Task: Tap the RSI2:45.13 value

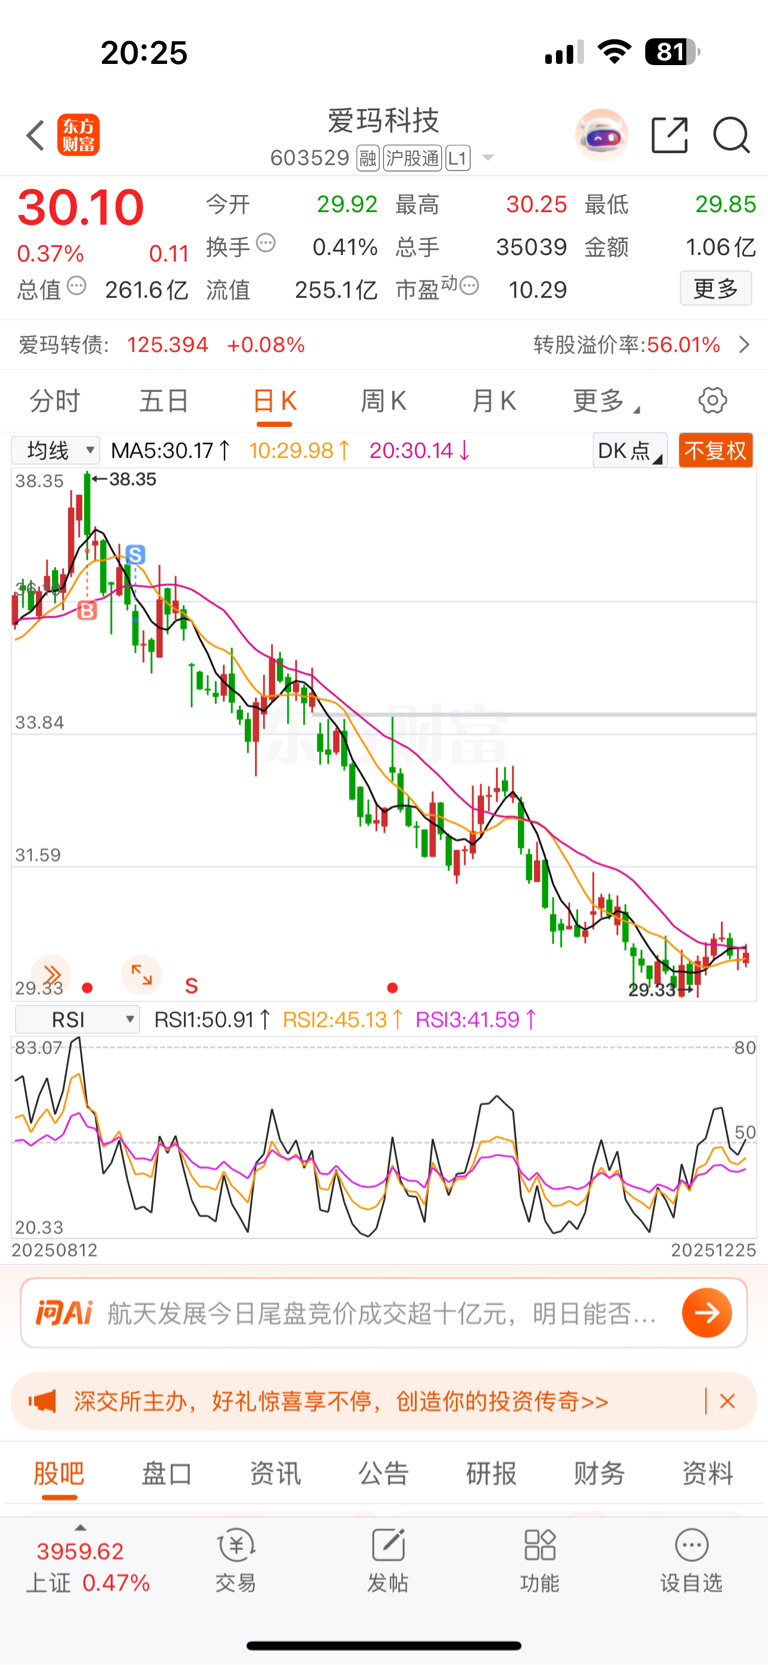Action: click(342, 1019)
